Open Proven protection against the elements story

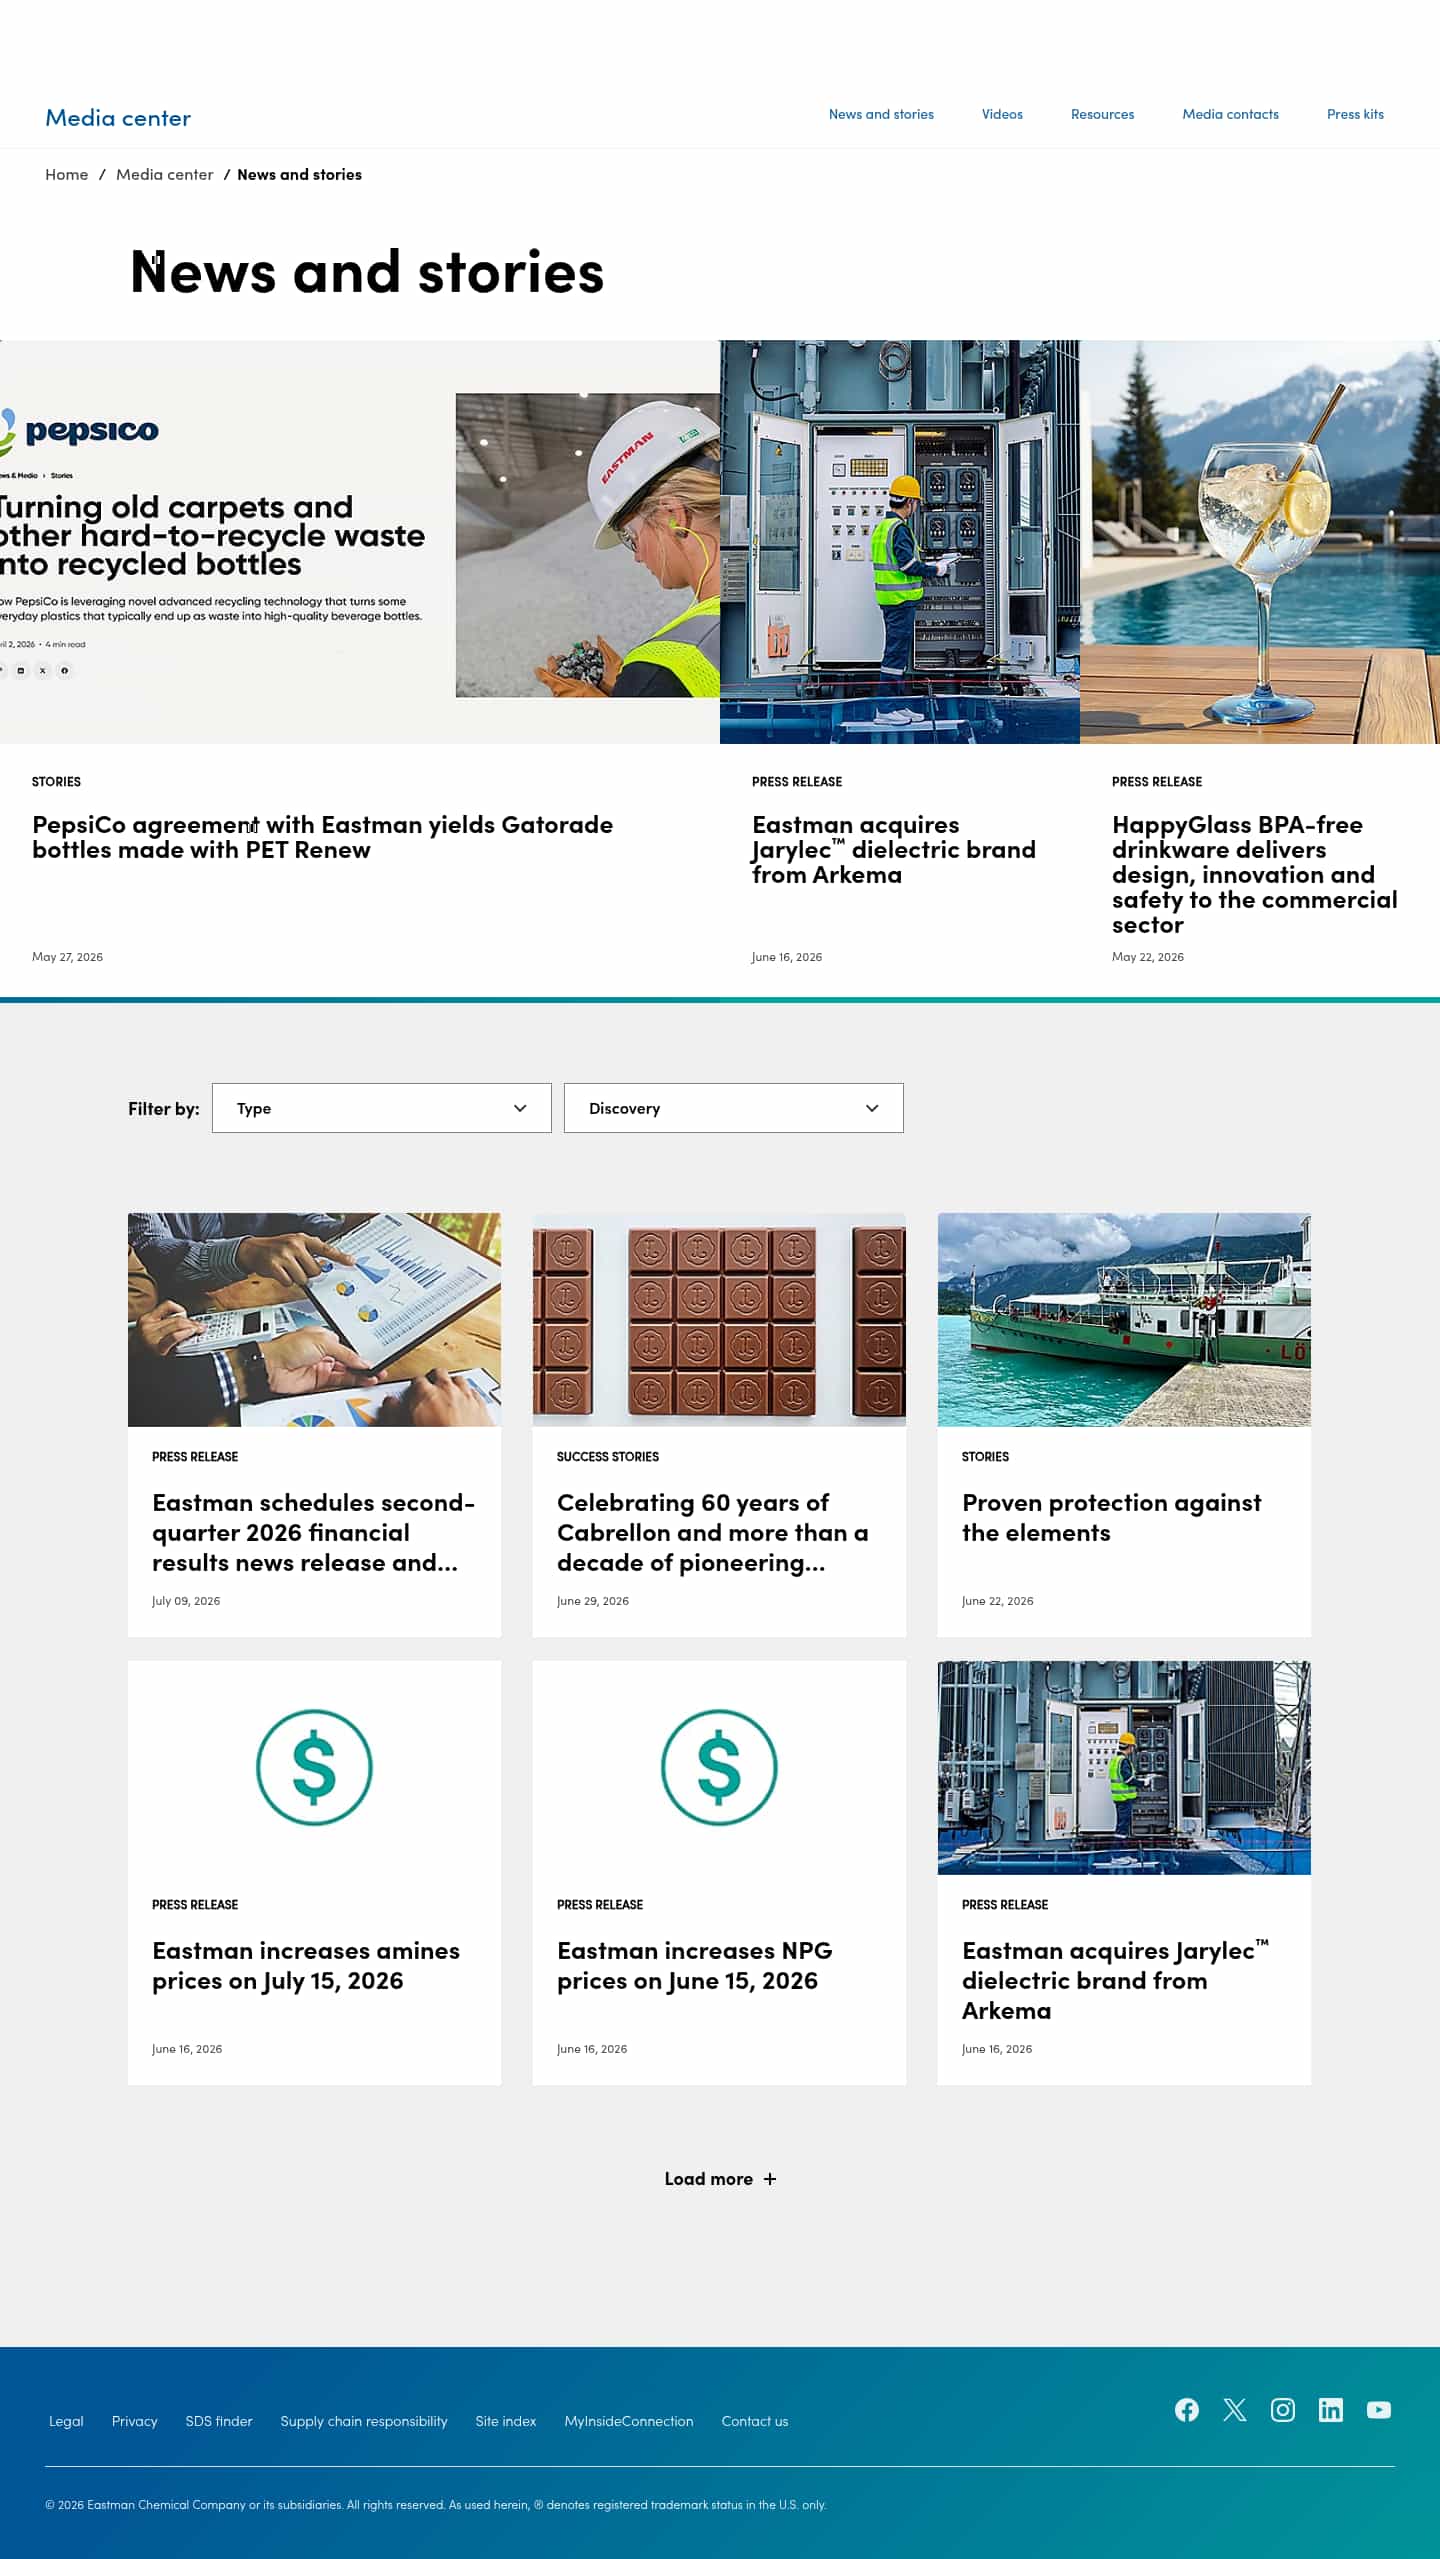point(1111,1517)
